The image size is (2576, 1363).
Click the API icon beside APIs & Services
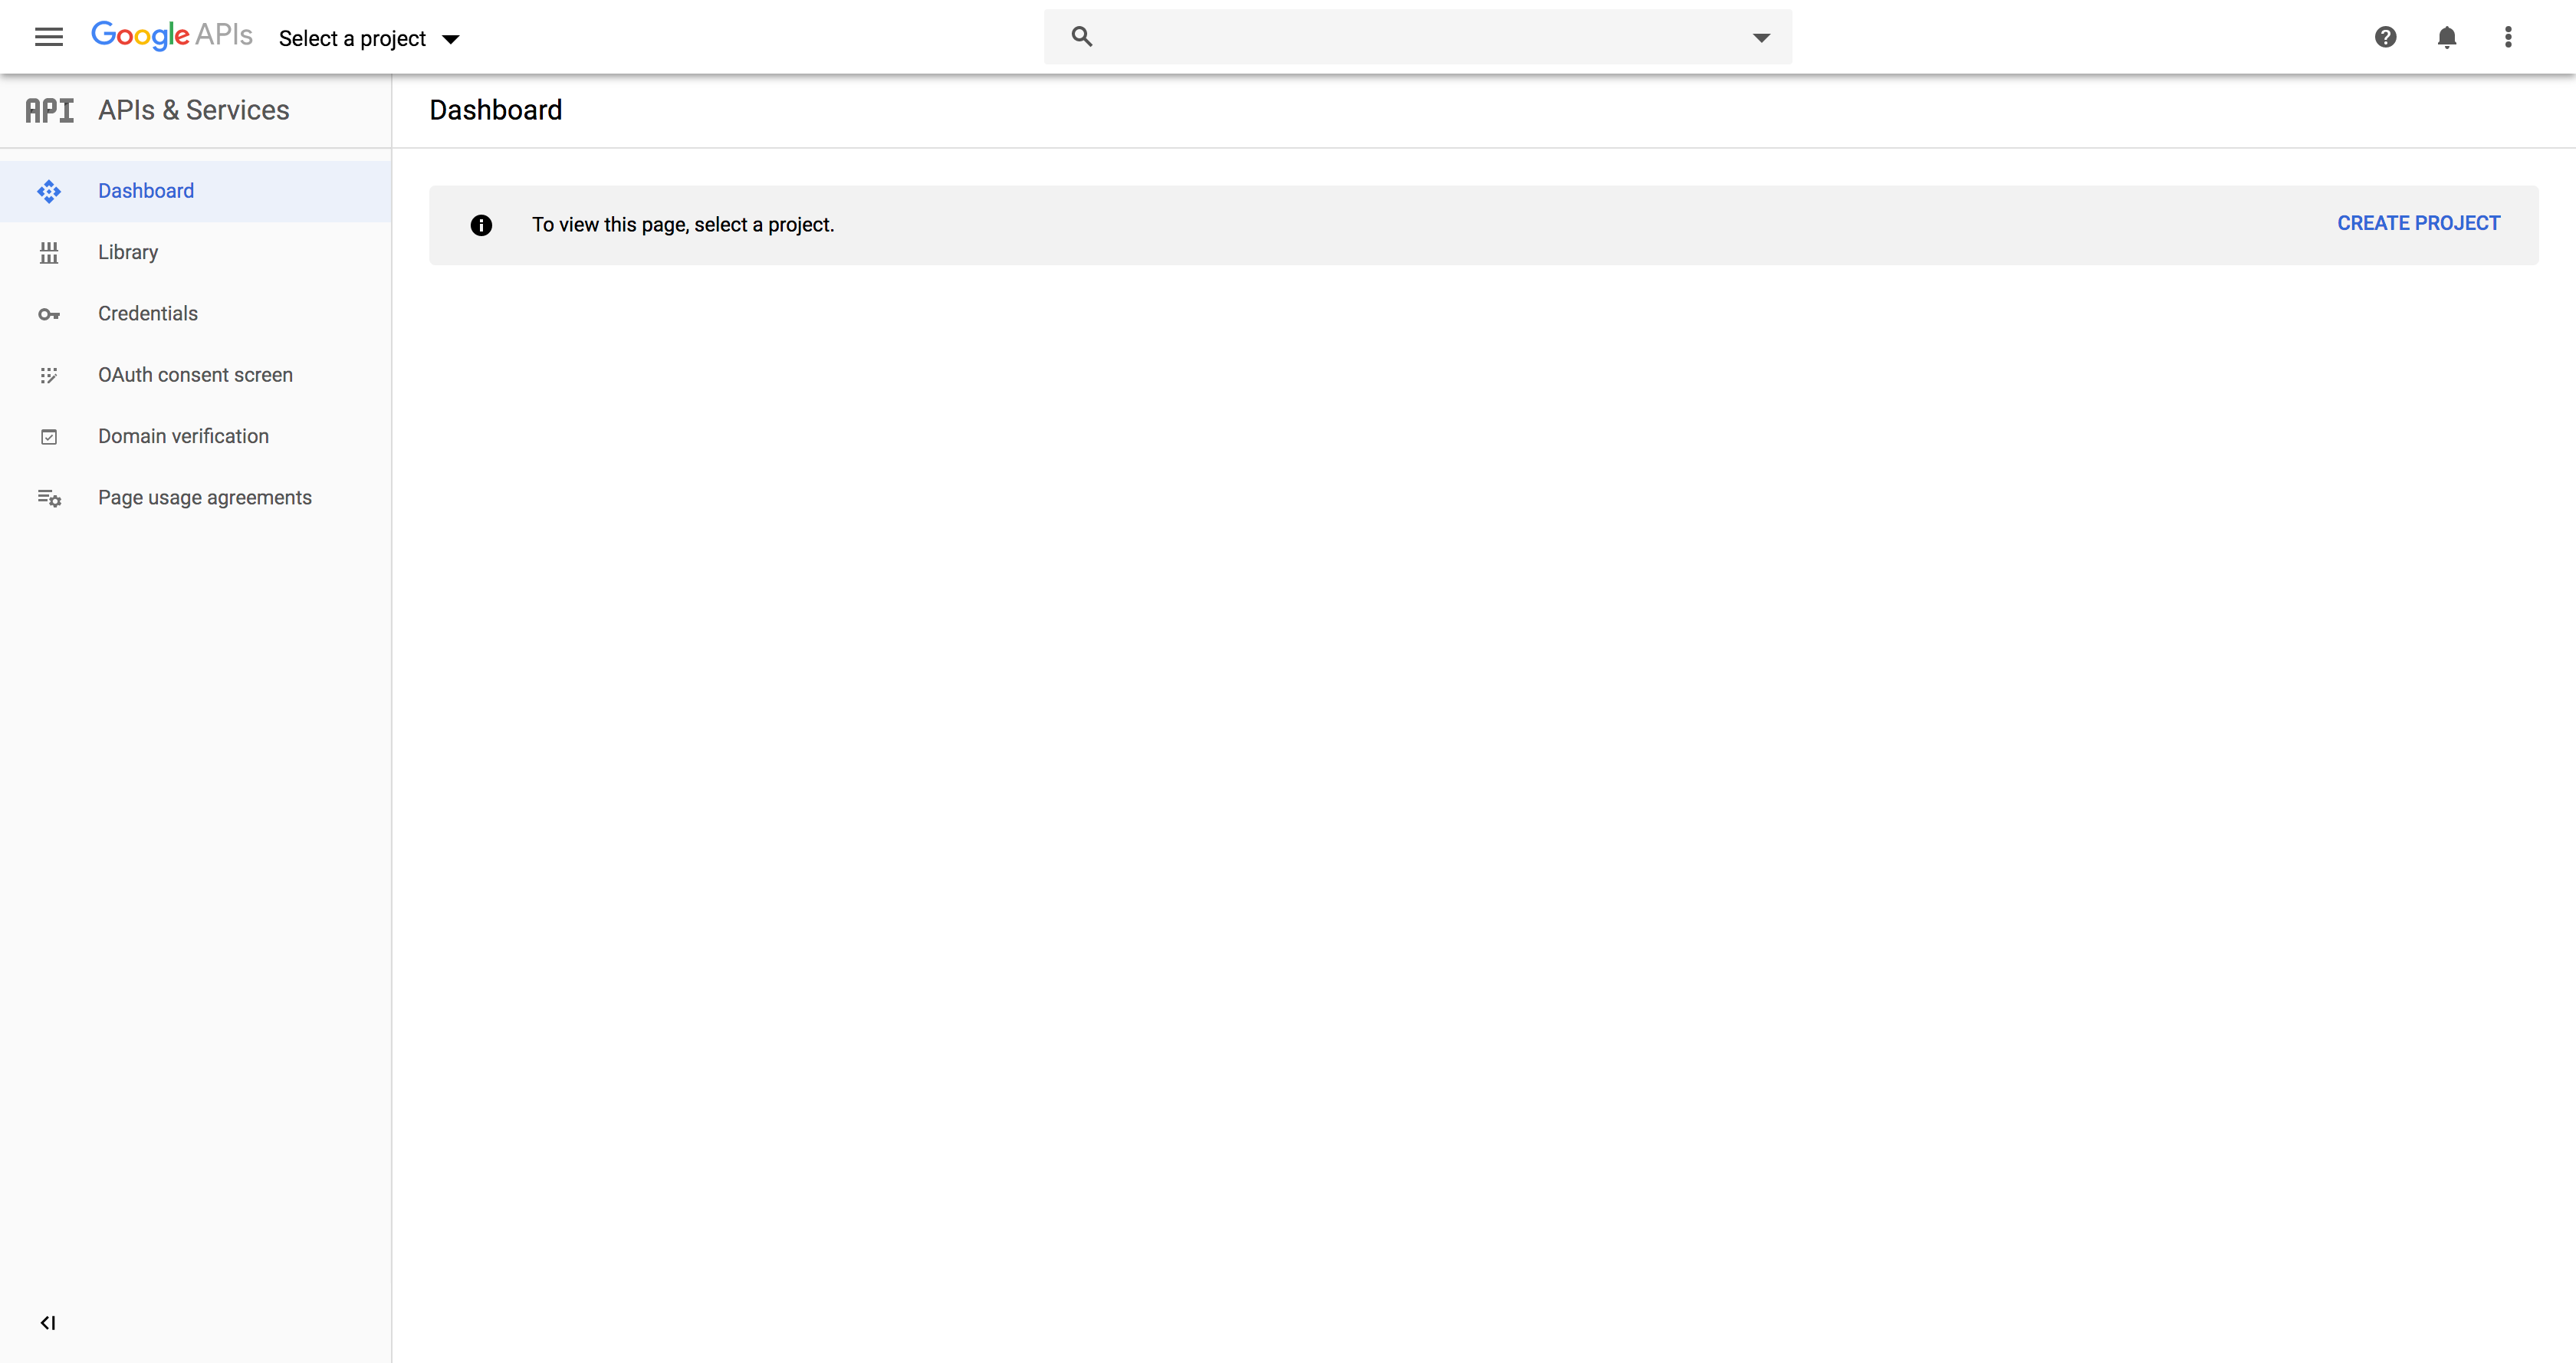(49, 110)
